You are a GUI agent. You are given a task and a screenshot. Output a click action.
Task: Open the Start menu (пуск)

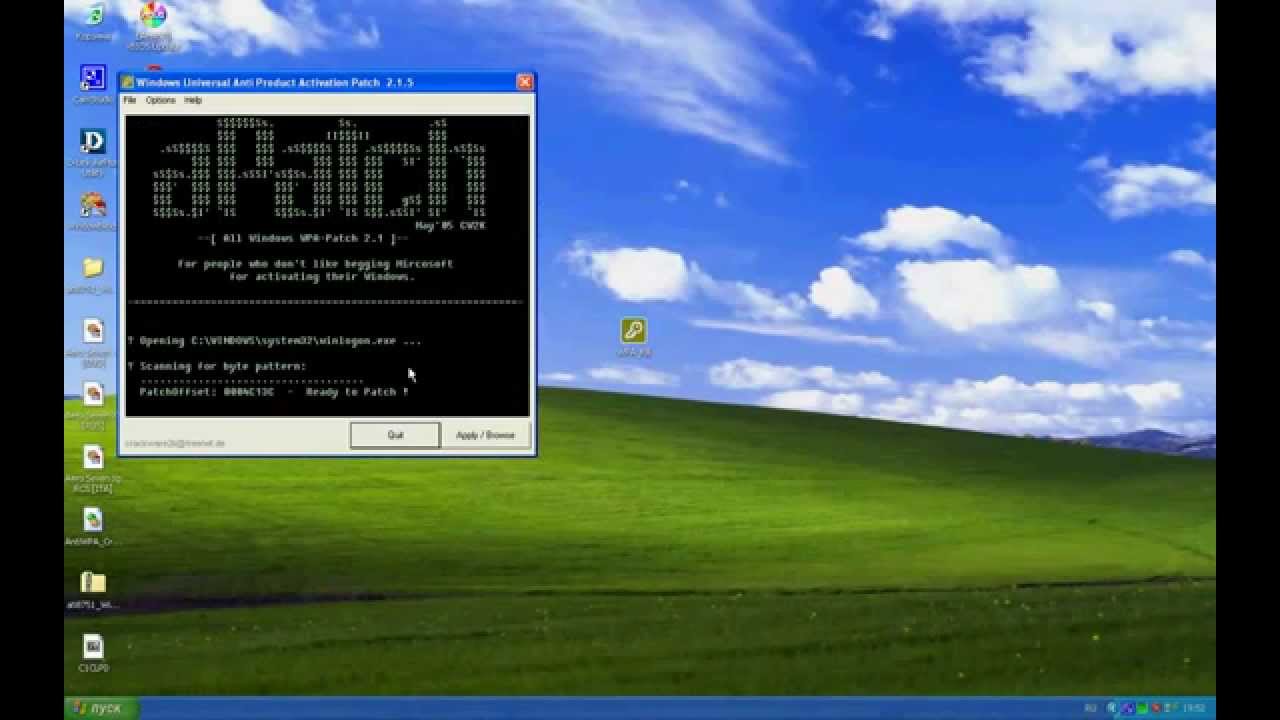click(100, 708)
